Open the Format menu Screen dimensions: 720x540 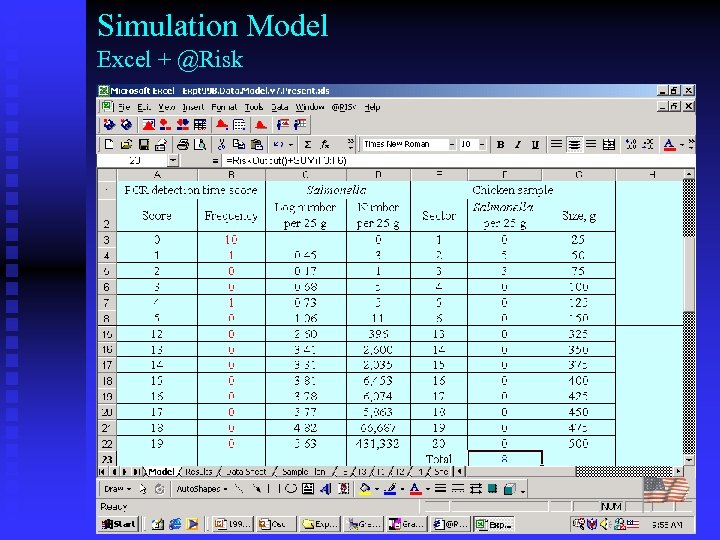[224, 107]
